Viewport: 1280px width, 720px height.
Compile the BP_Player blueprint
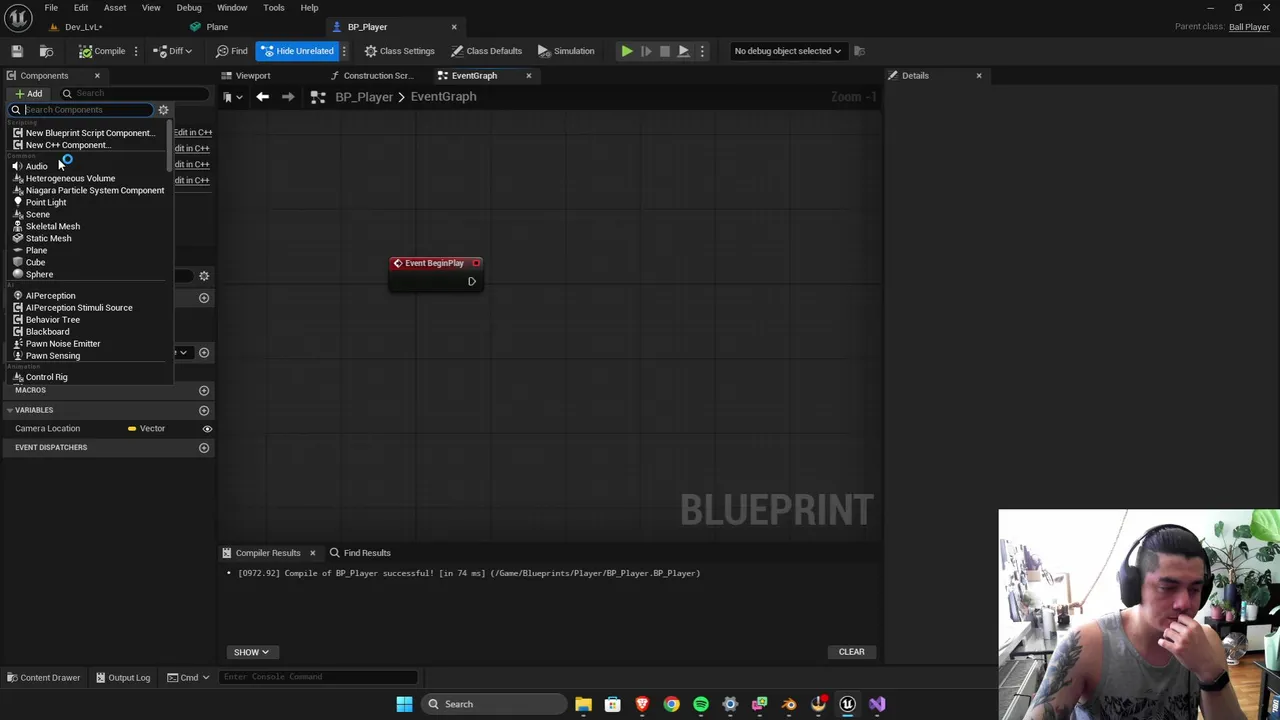(102, 51)
